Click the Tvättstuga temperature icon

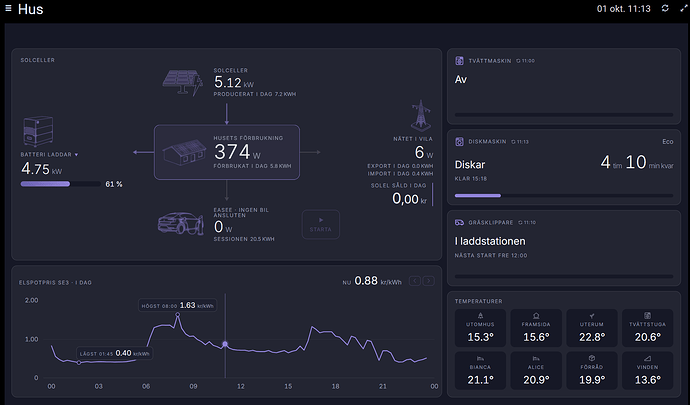pos(647,316)
